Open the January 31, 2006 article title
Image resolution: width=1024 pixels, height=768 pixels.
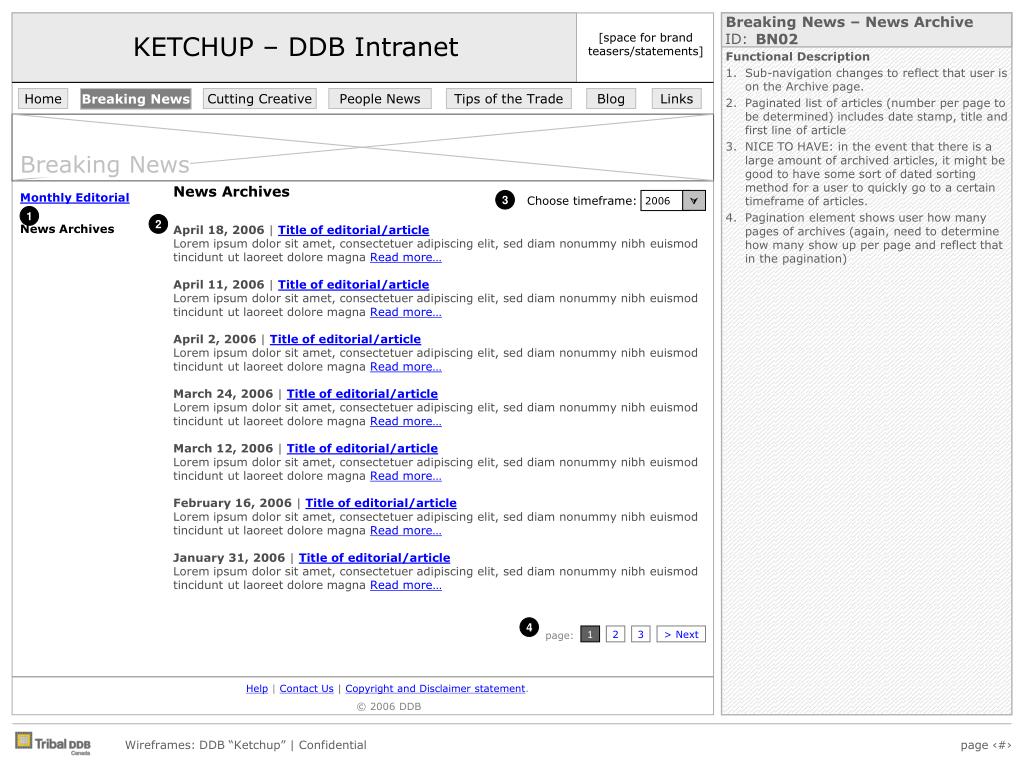(374, 558)
